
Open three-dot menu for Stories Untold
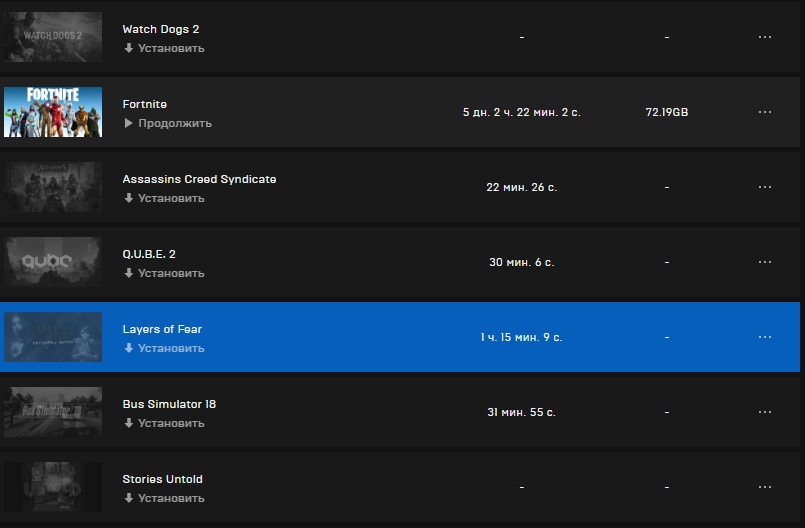point(764,487)
